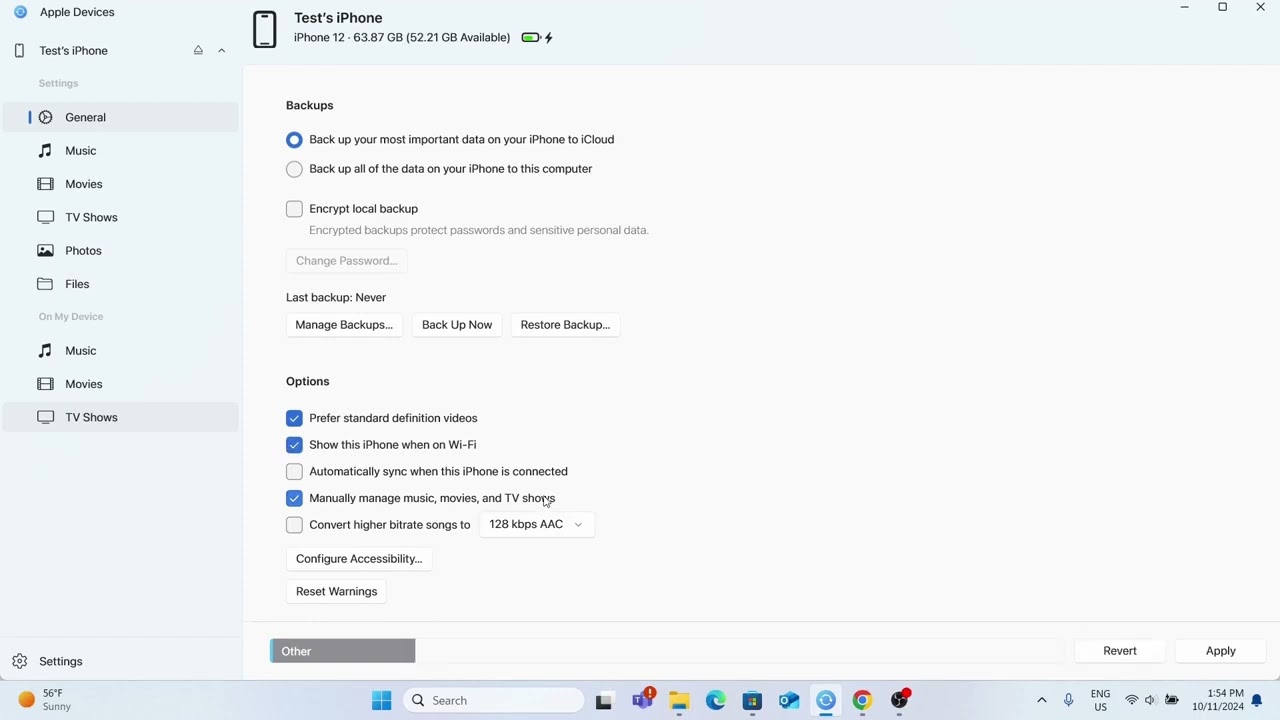This screenshot has height=720, width=1280.
Task: Uncheck Show this iPhone when on Wi-Fi
Action: [x=294, y=445]
